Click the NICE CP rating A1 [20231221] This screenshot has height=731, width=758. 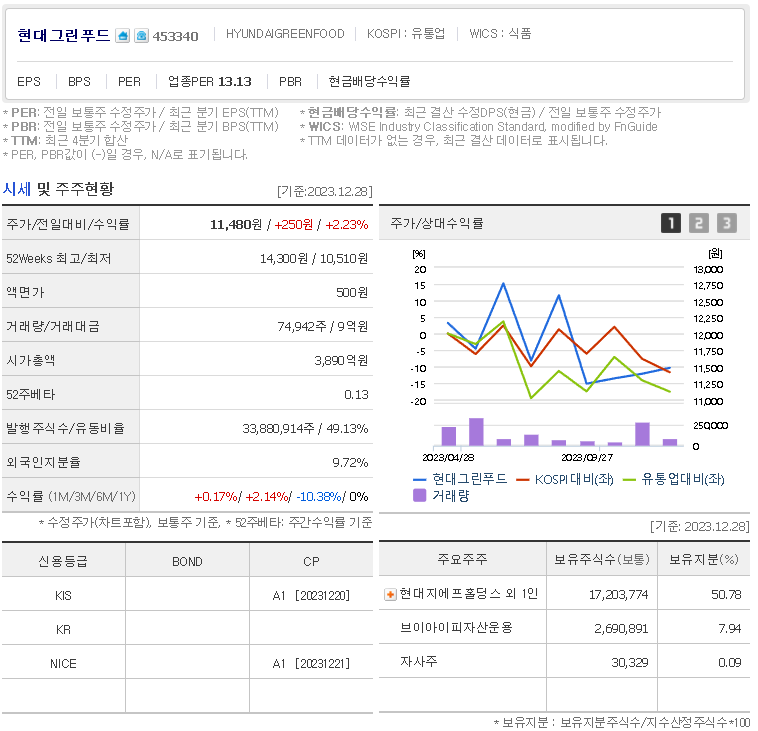311,663
